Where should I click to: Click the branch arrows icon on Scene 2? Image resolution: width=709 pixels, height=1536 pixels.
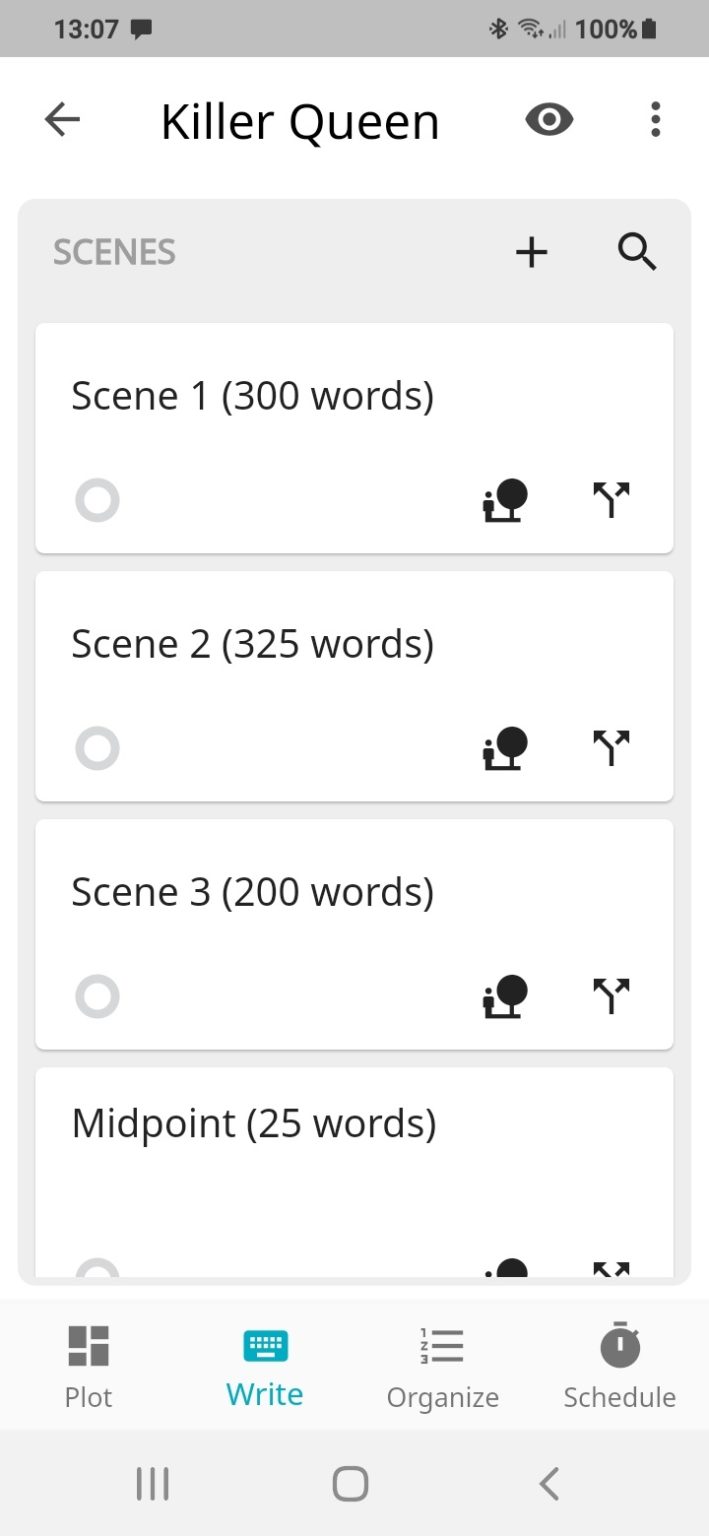[x=613, y=748]
